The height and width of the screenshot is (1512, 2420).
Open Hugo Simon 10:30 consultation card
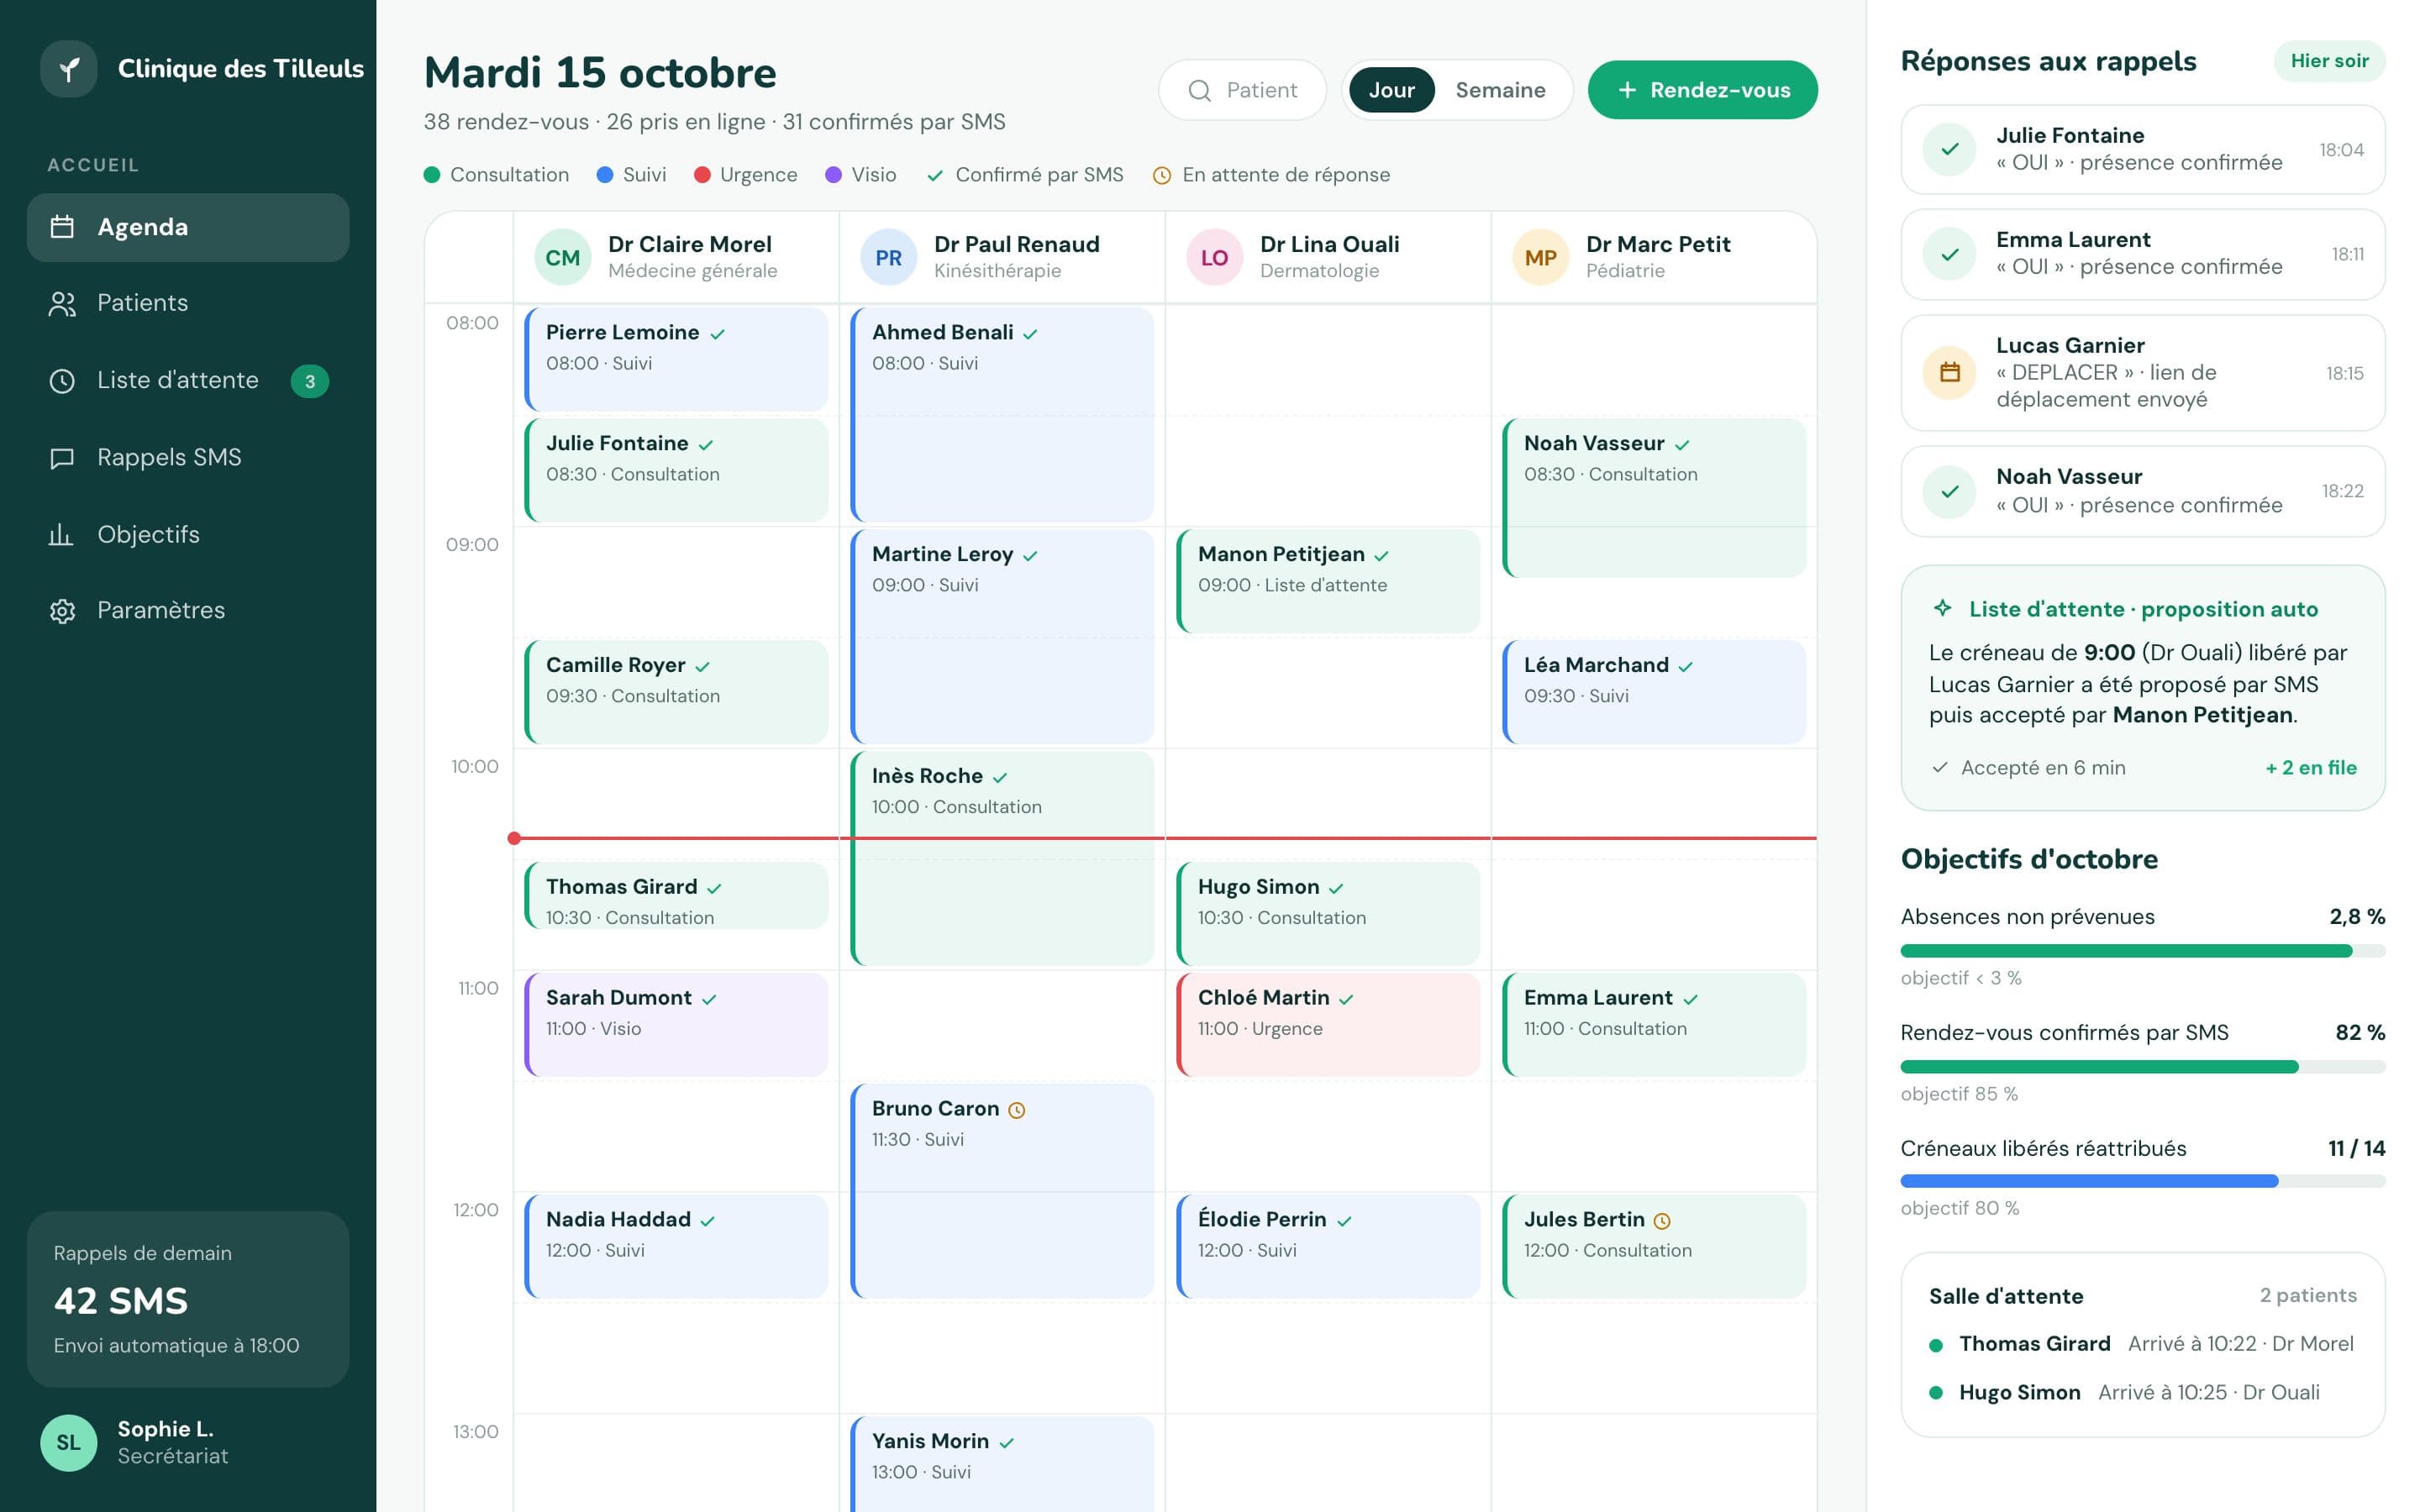(x=1328, y=913)
